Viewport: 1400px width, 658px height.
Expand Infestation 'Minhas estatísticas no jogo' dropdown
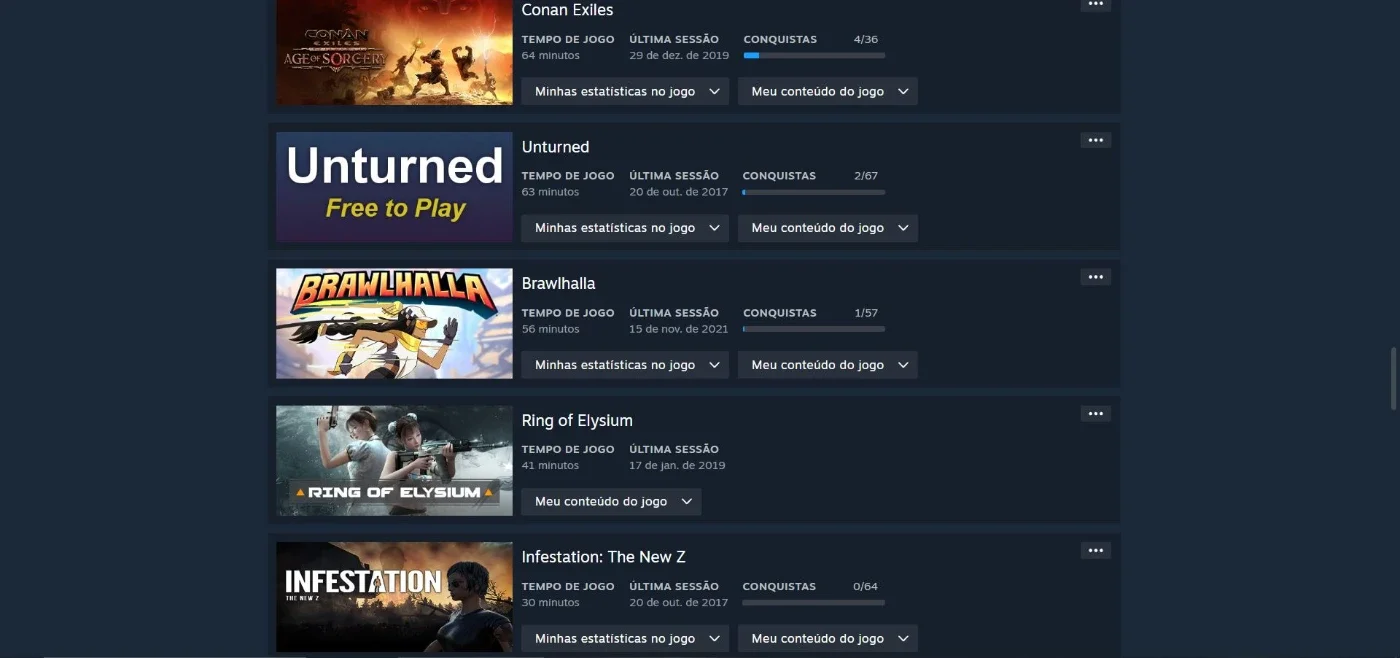pos(625,638)
